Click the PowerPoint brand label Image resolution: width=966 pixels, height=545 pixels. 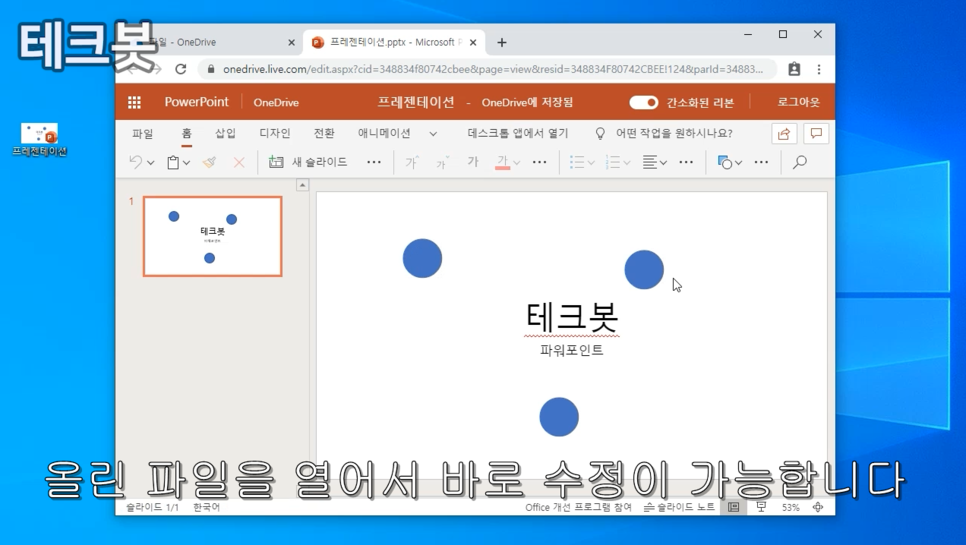point(197,102)
